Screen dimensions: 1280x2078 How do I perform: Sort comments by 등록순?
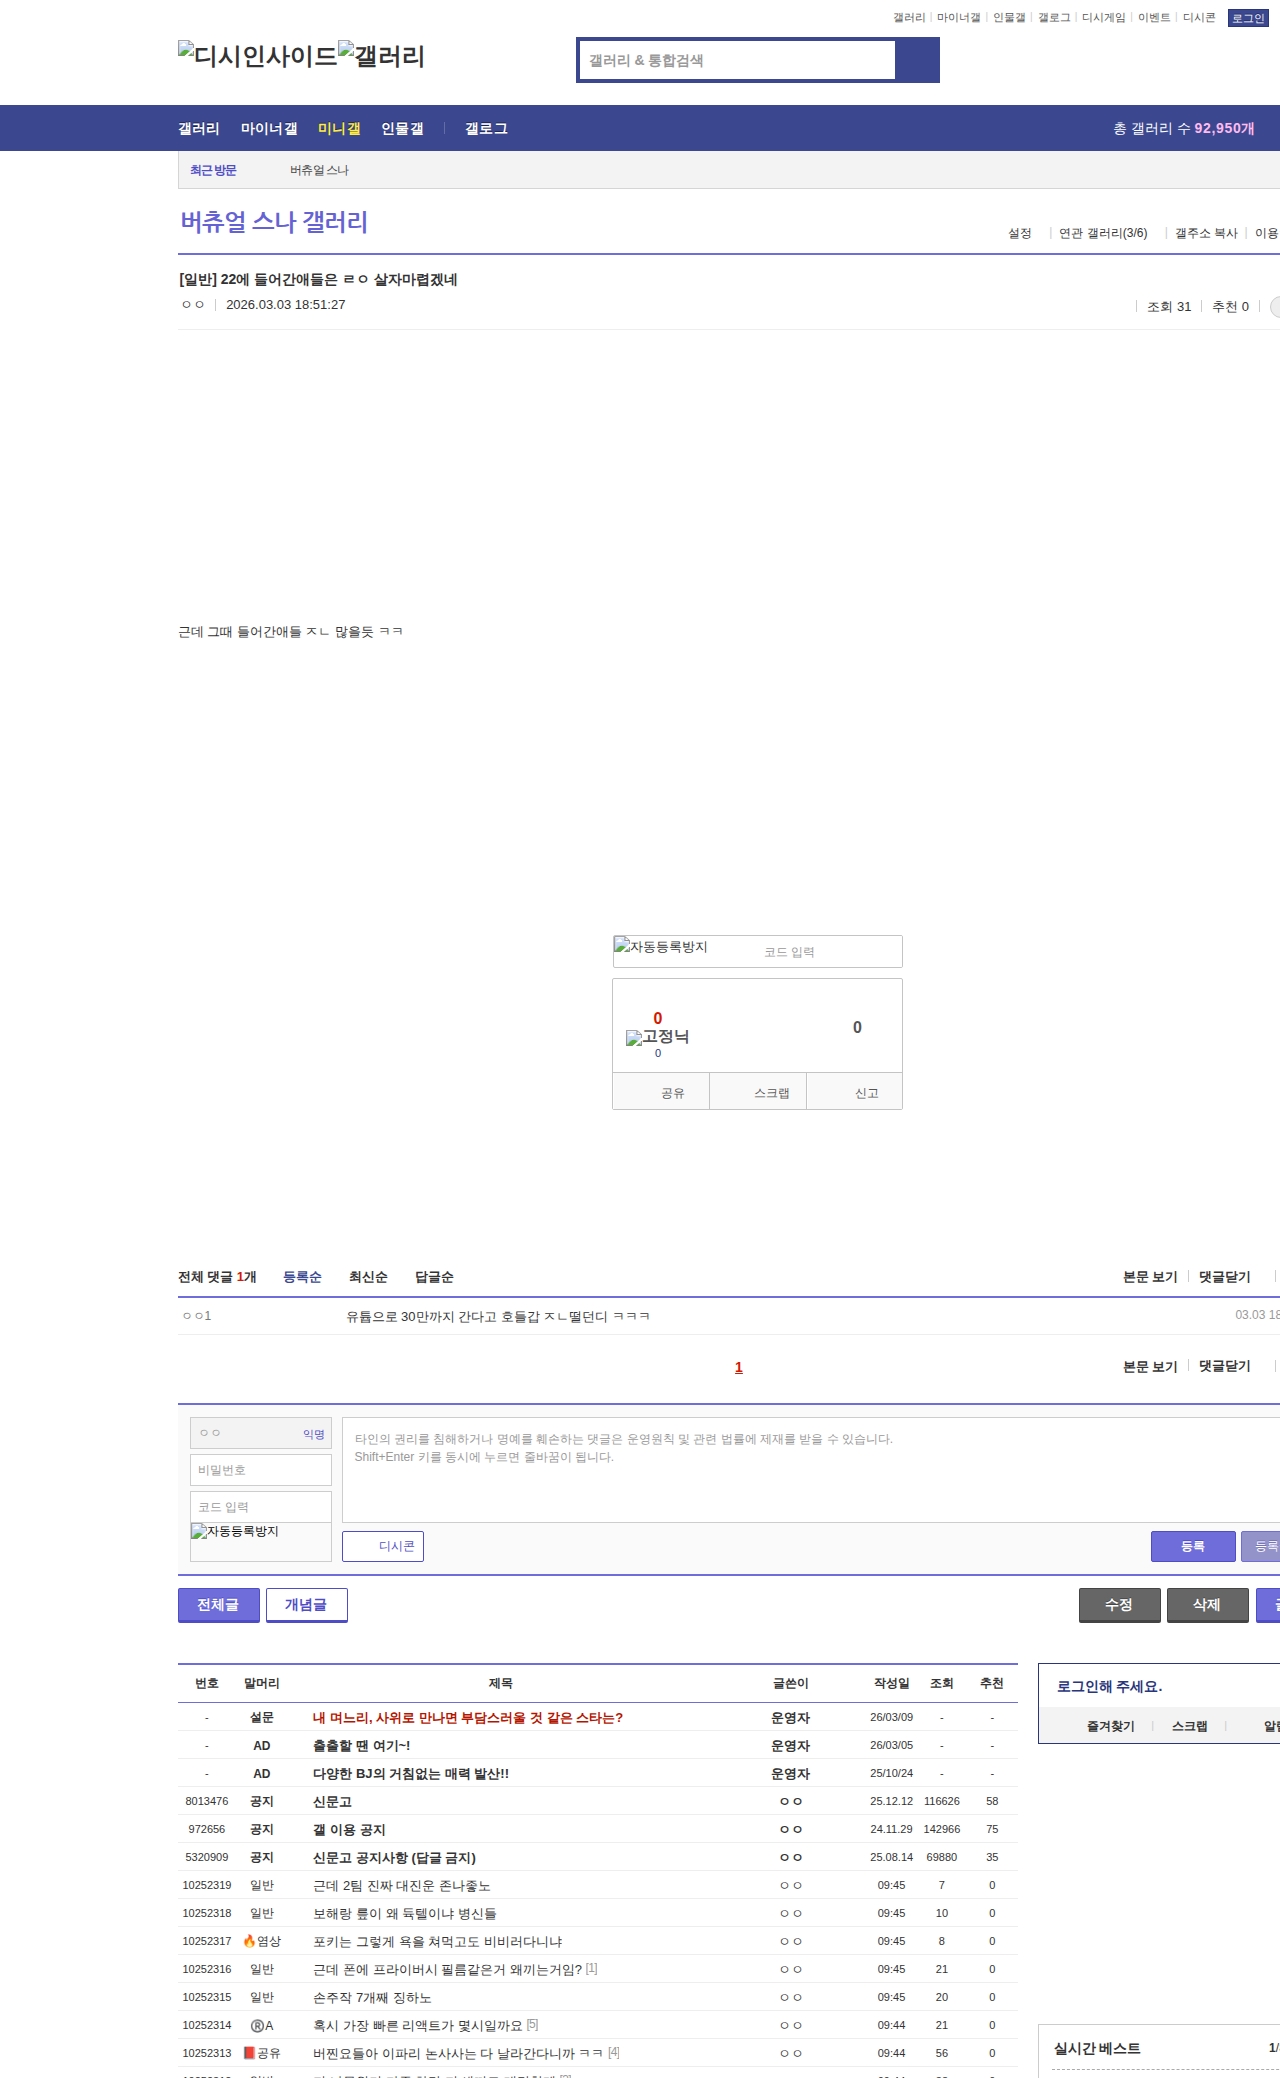point(302,1277)
